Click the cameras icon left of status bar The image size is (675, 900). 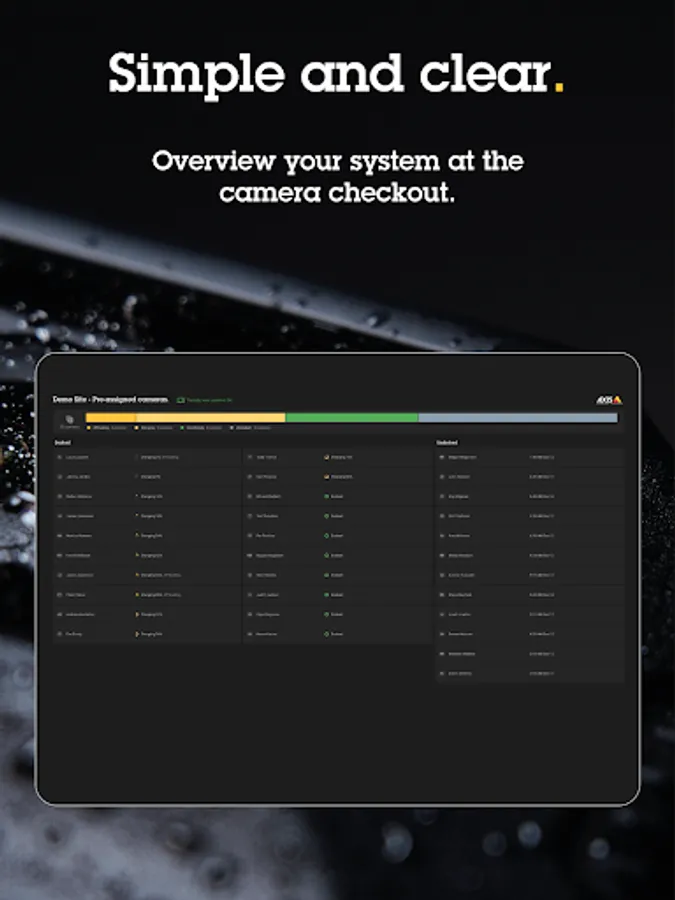(70, 420)
